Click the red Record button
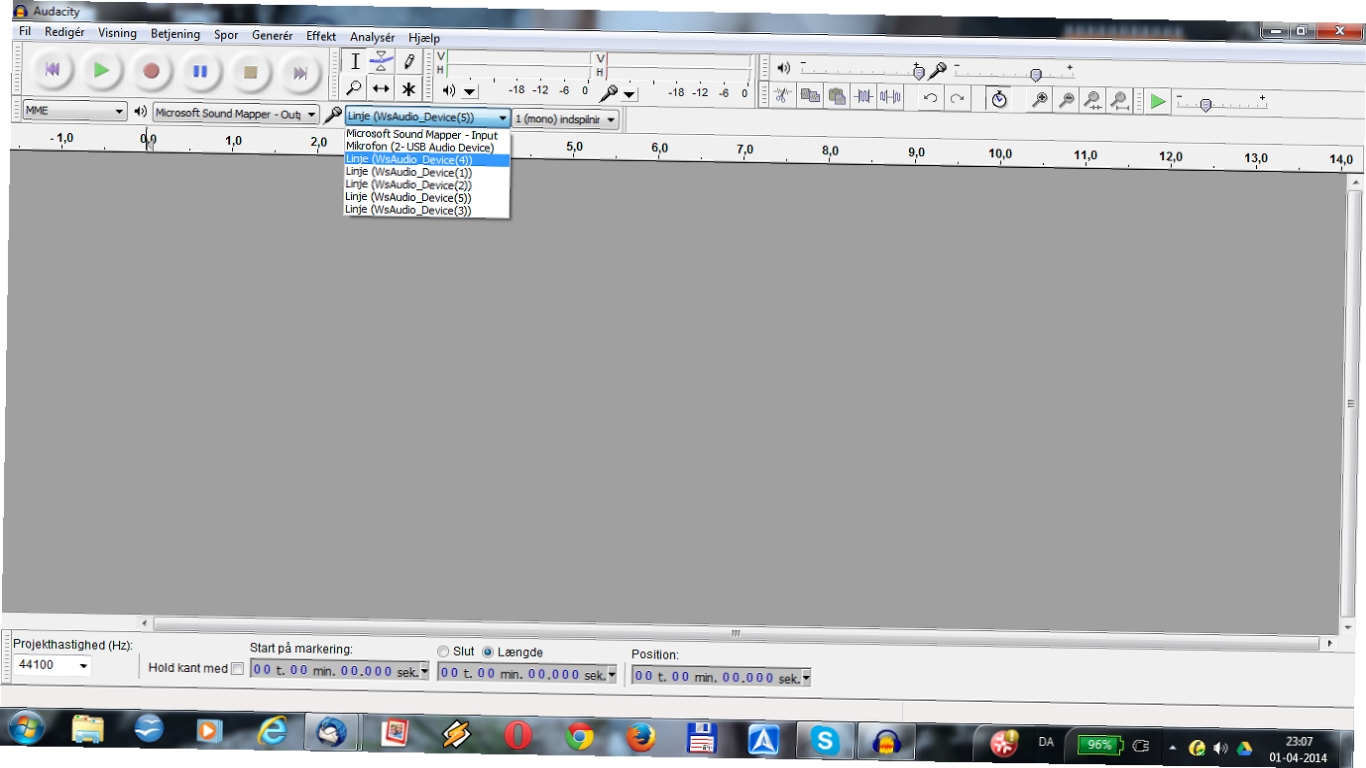Screen dimensions: 1366x768 click(x=151, y=72)
